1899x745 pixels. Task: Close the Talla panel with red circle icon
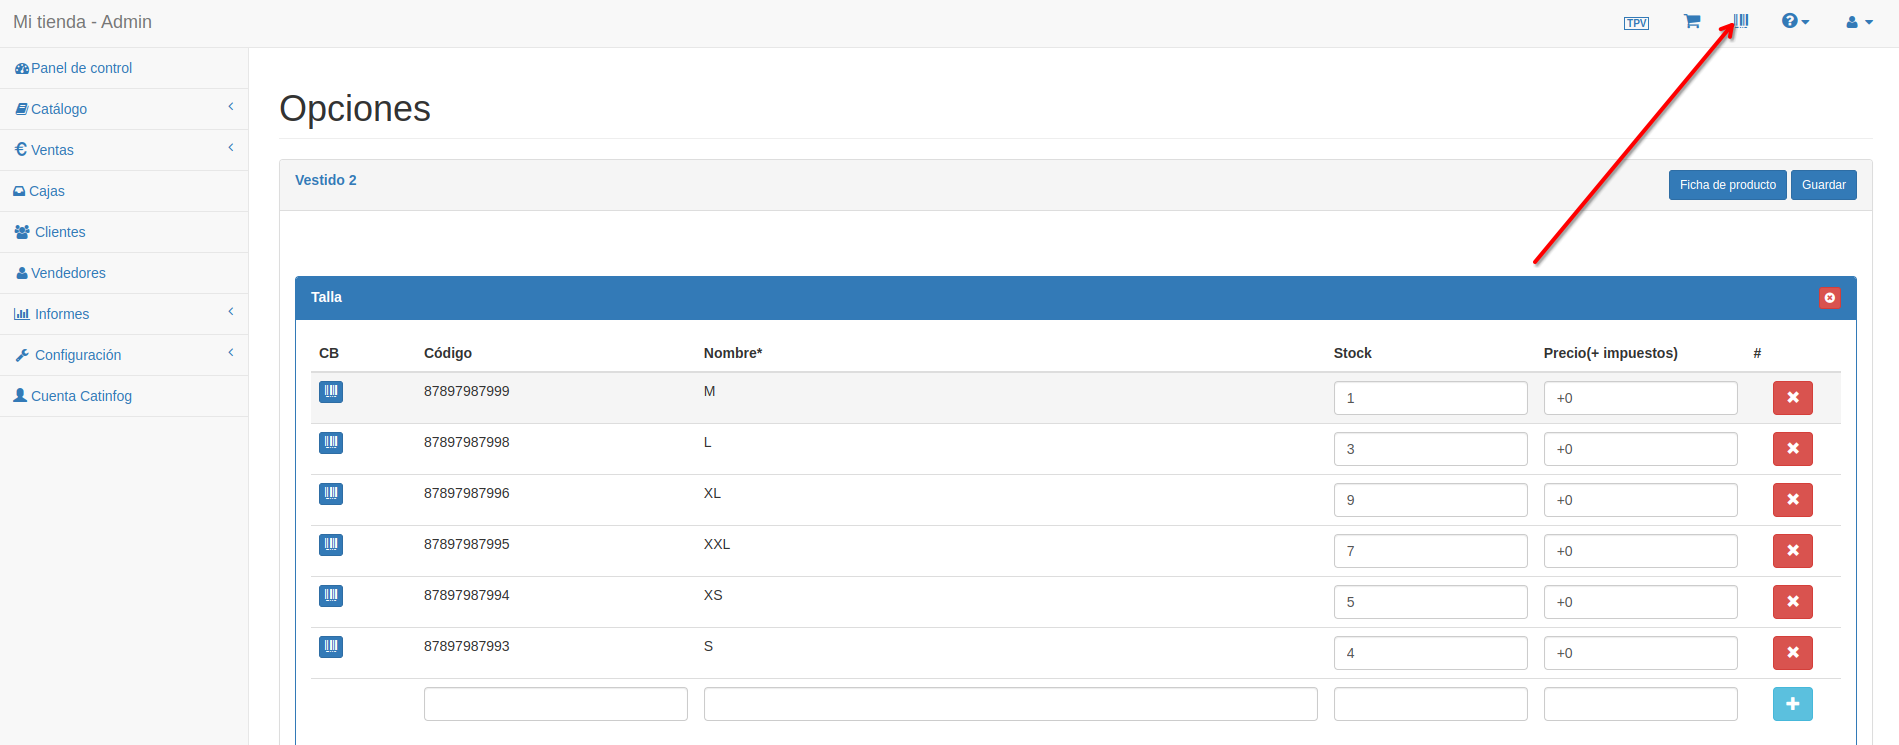[x=1829, y=298]
